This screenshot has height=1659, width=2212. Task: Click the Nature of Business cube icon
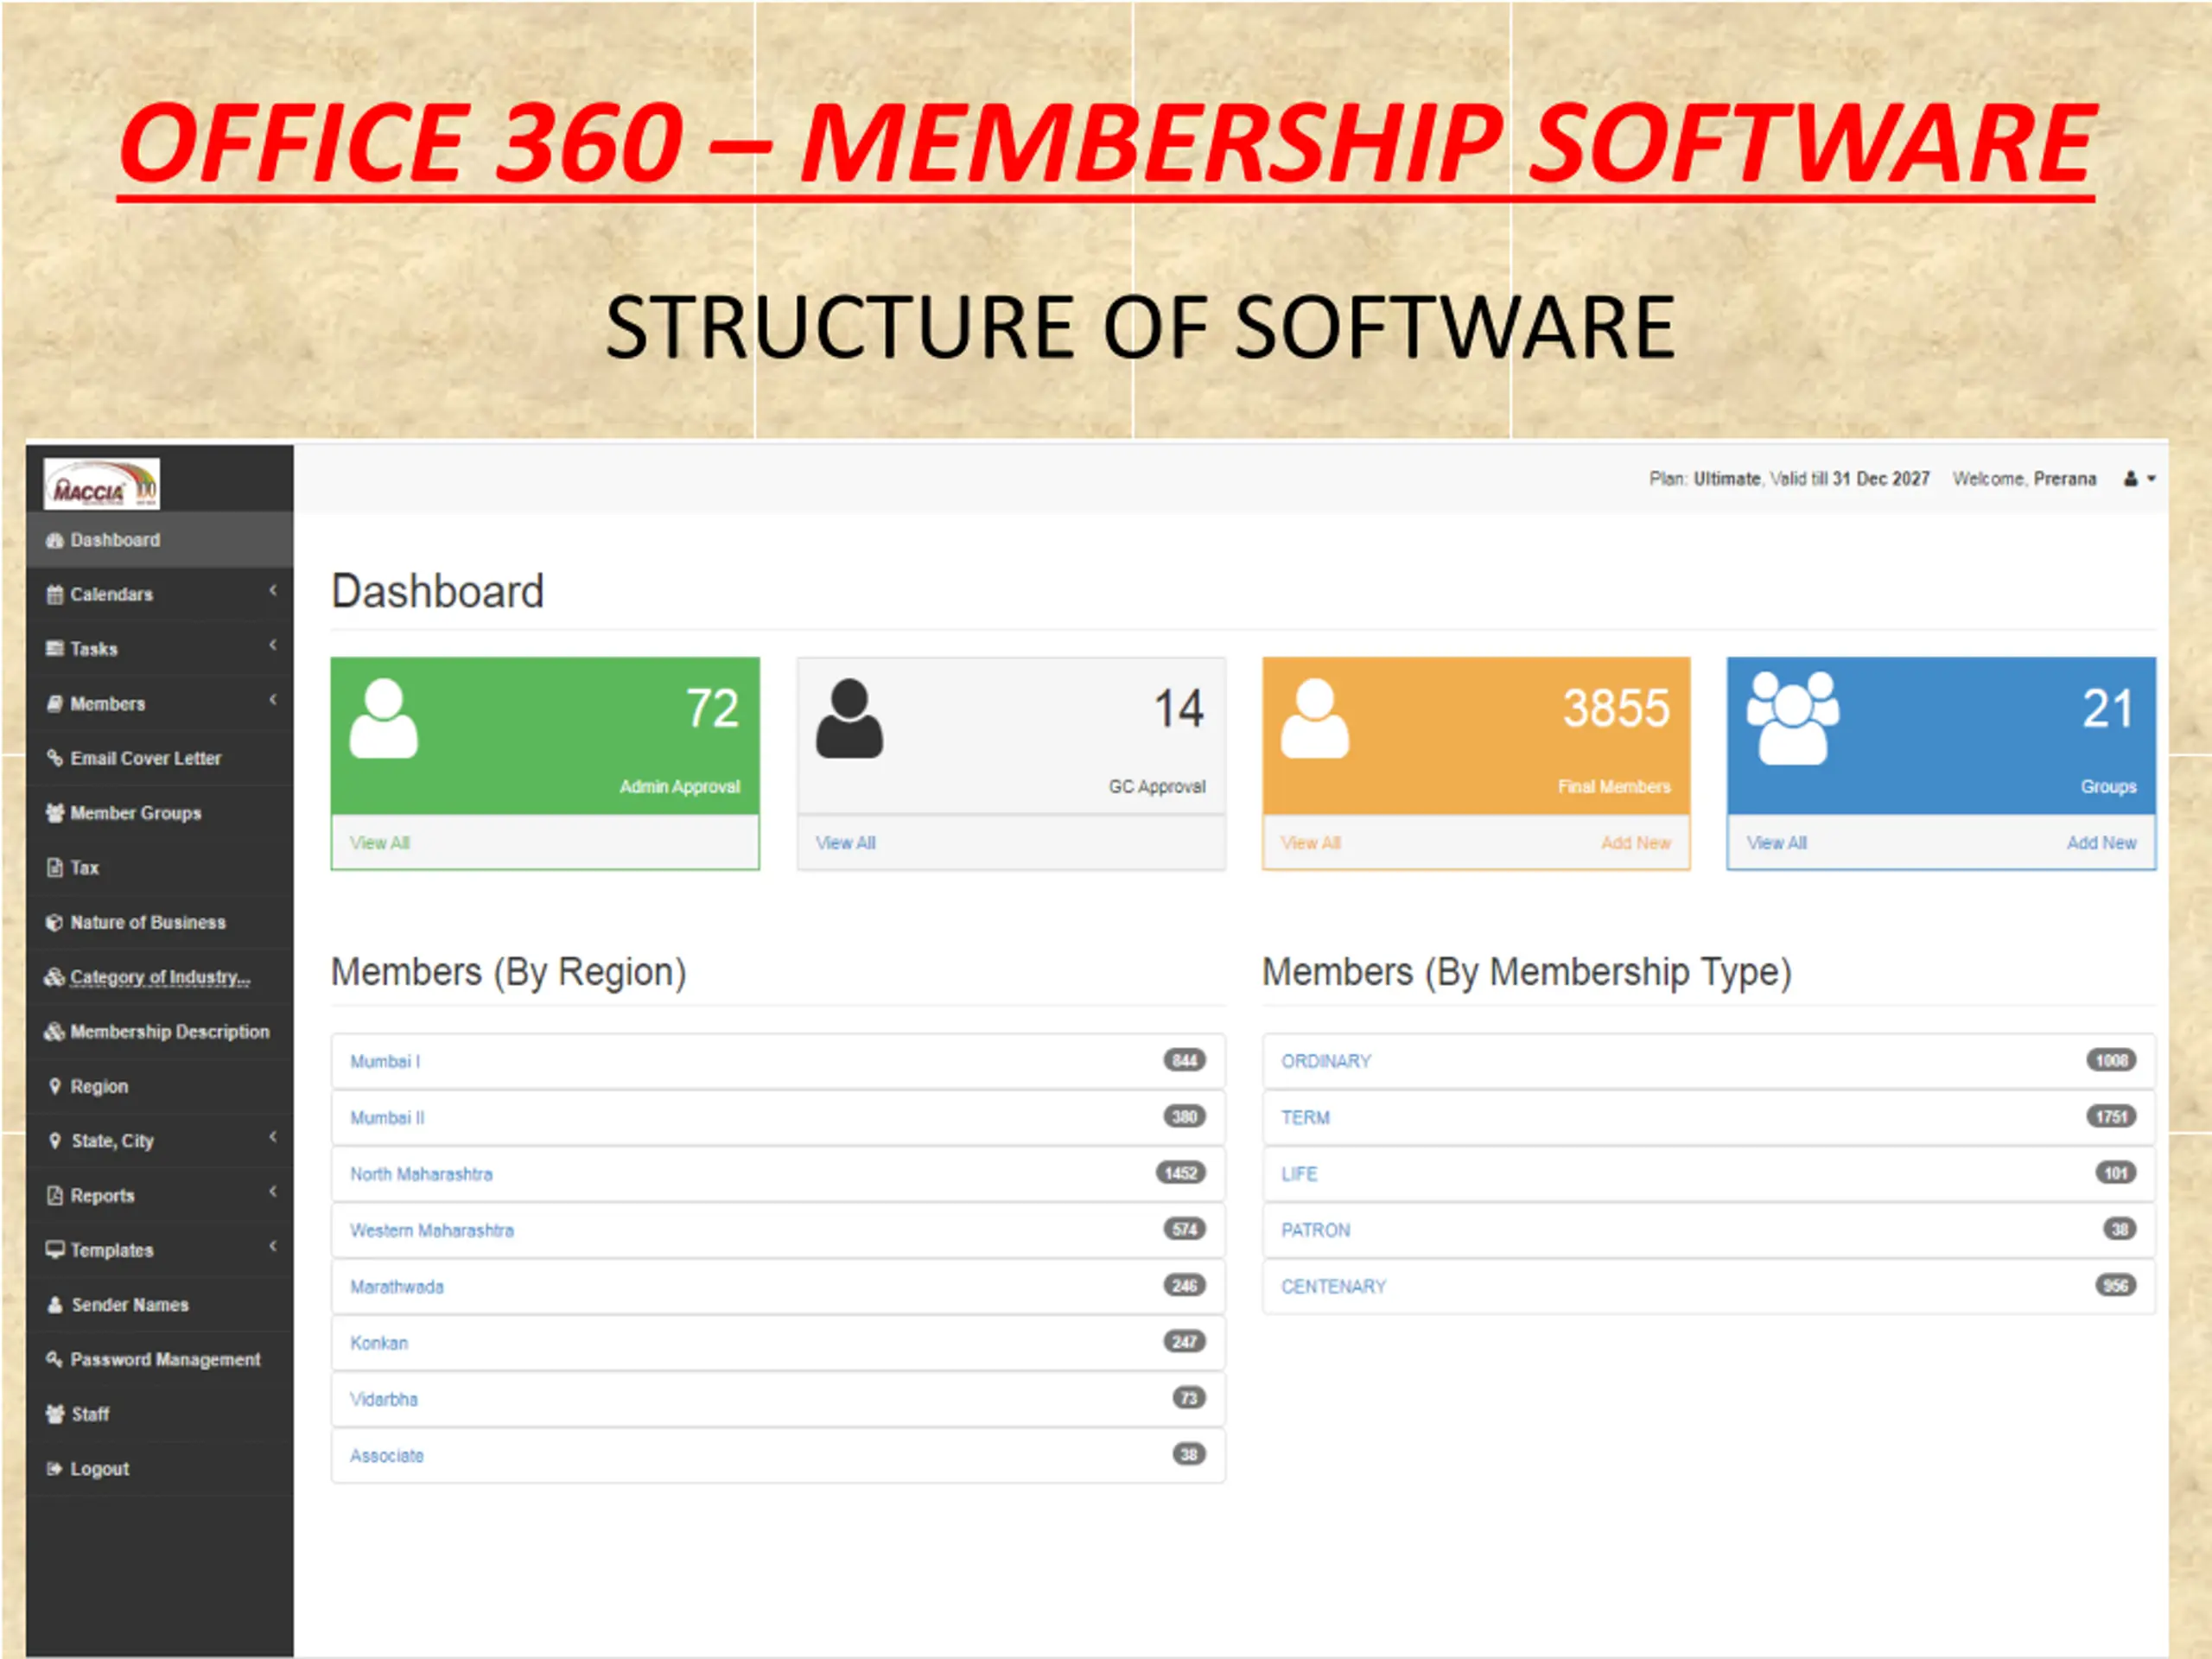[55, 923]
